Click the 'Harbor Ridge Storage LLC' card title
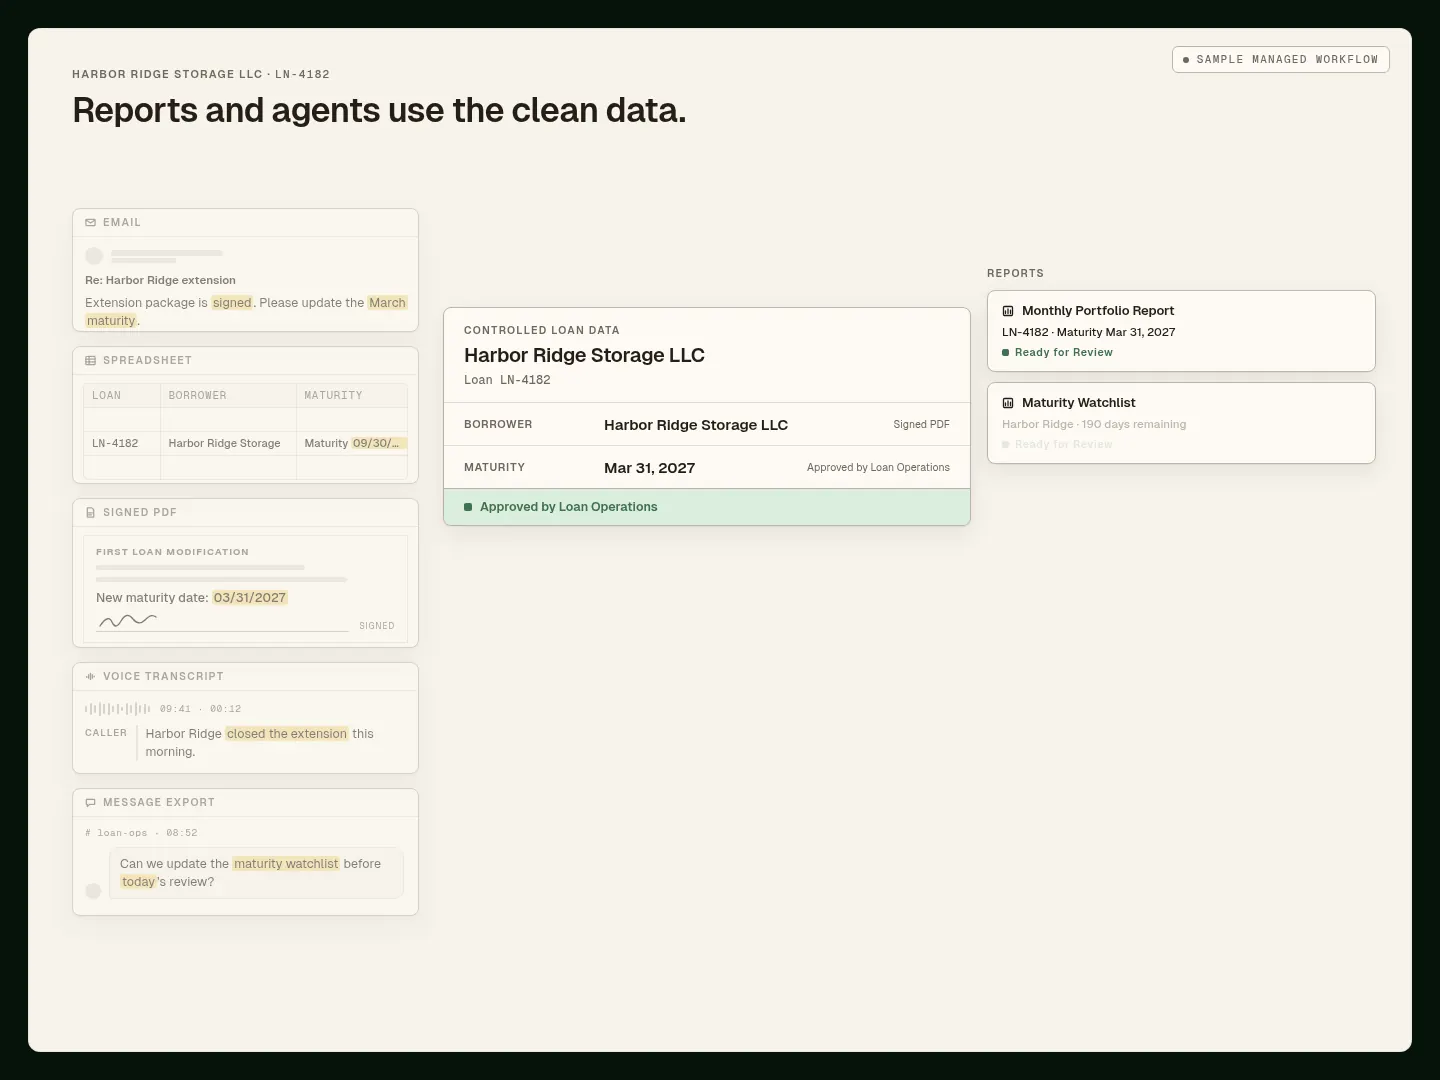Image resolution: width=1440 pixels, height=1080 pixels. point(584,355)
